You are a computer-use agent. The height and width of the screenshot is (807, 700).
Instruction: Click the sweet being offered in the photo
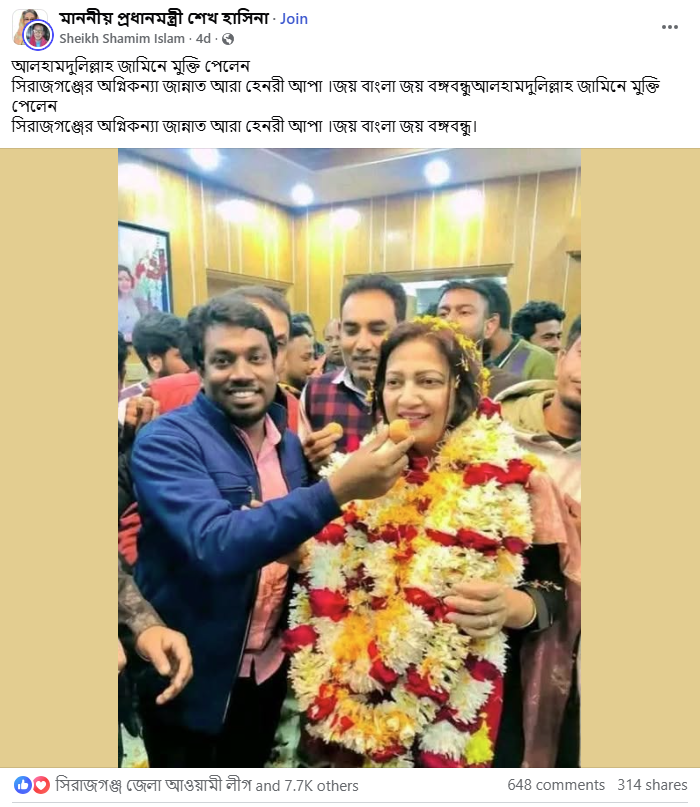click(x=399, y=430)
